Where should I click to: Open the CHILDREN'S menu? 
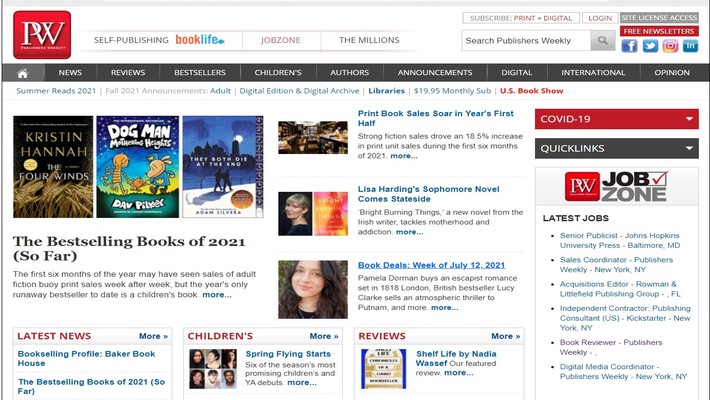tap(278, 72)
